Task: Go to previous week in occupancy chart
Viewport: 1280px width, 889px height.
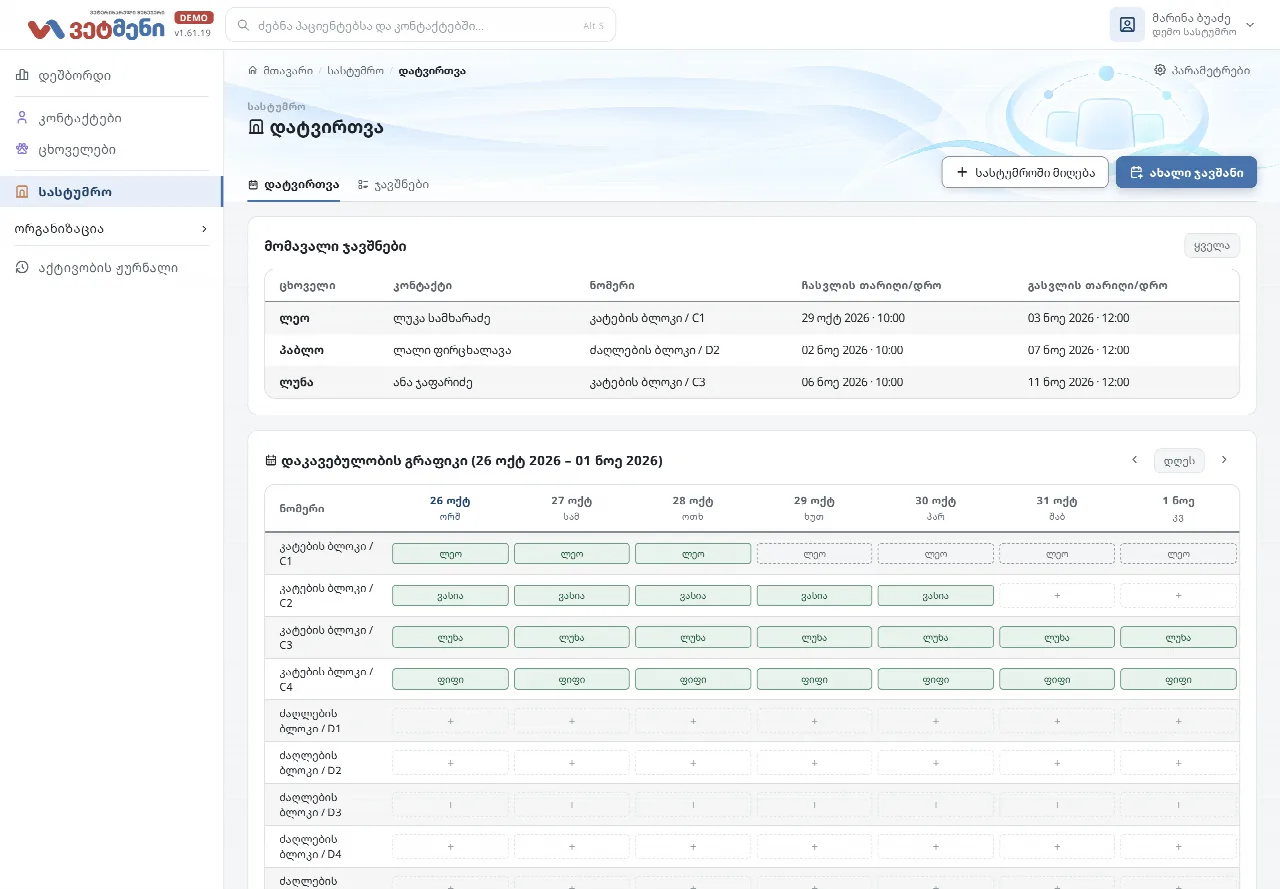Action: point(1134,460)
